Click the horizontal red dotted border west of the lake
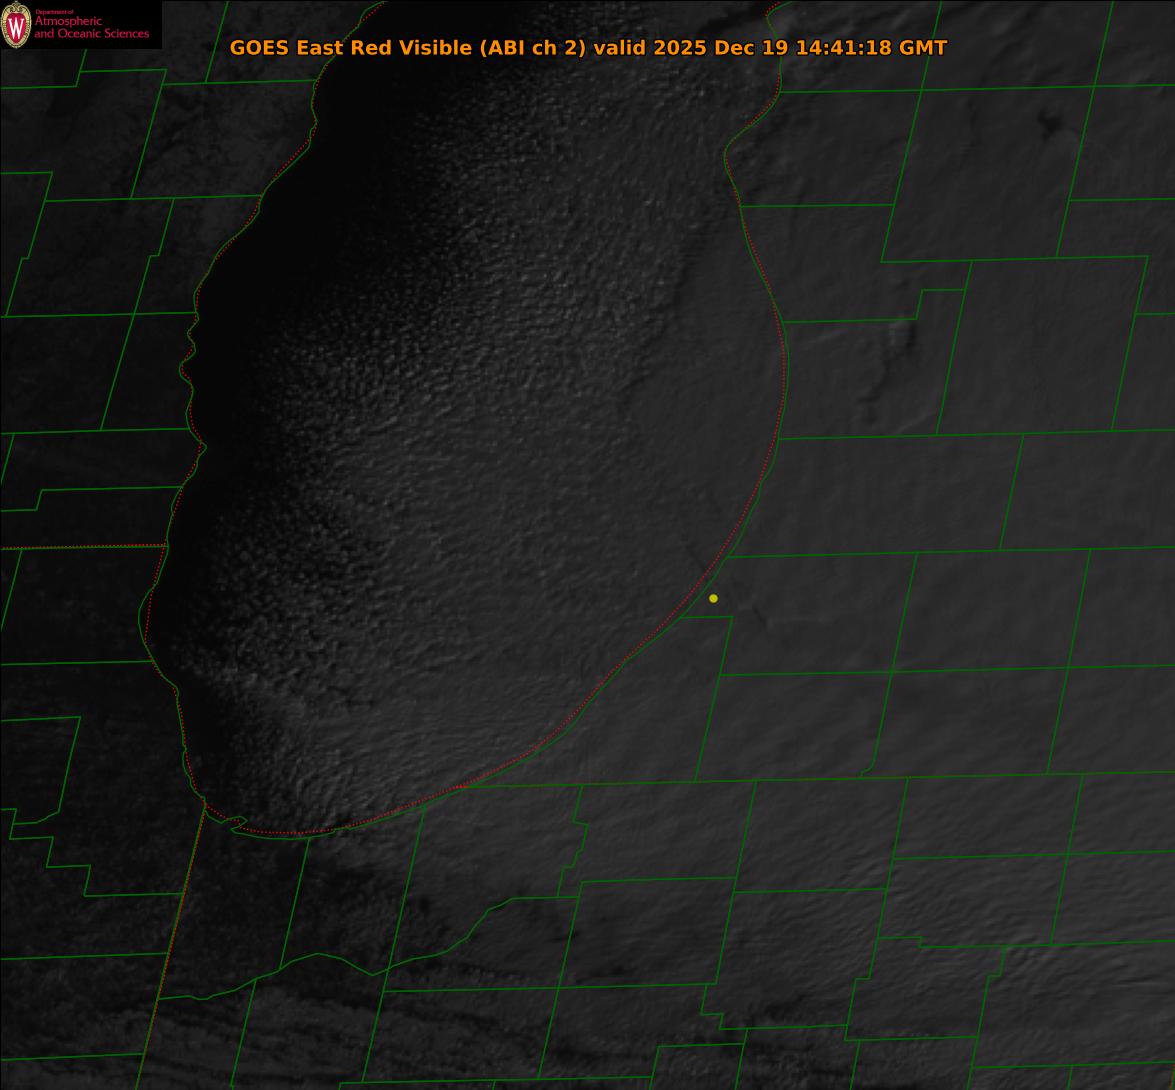The image size is (1175, 1090). pos(80,547)
